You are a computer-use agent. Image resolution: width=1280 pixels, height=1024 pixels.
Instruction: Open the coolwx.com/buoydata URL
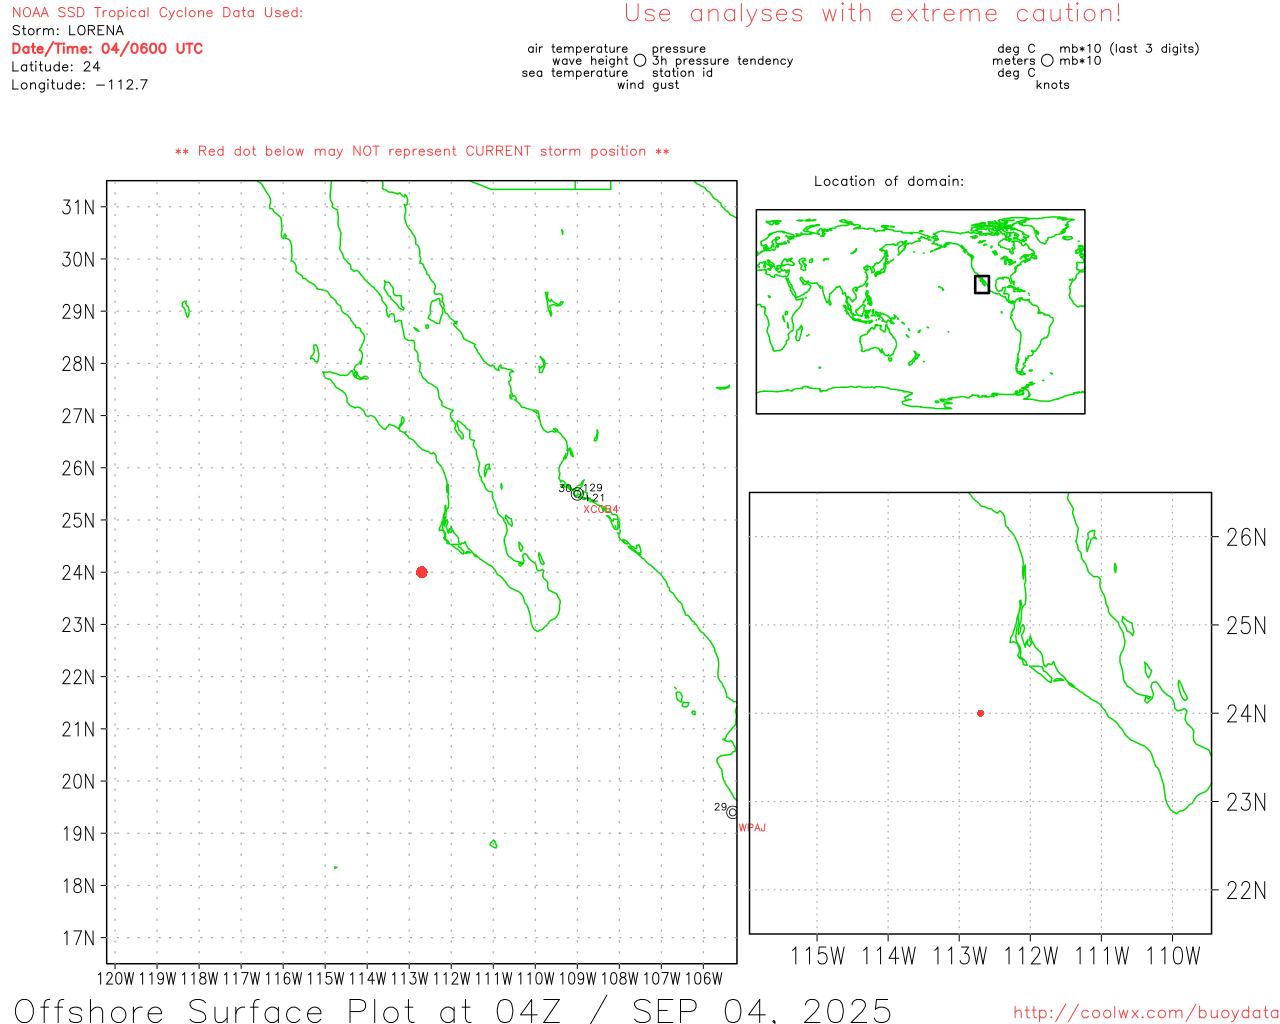1146,1013
